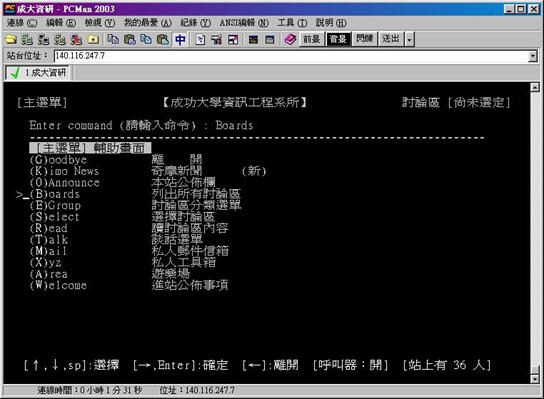The width and height of the screenshot is (544, 399).
Task: Toggle the 閃爍 blink button
Action: [x=364, y=39]
